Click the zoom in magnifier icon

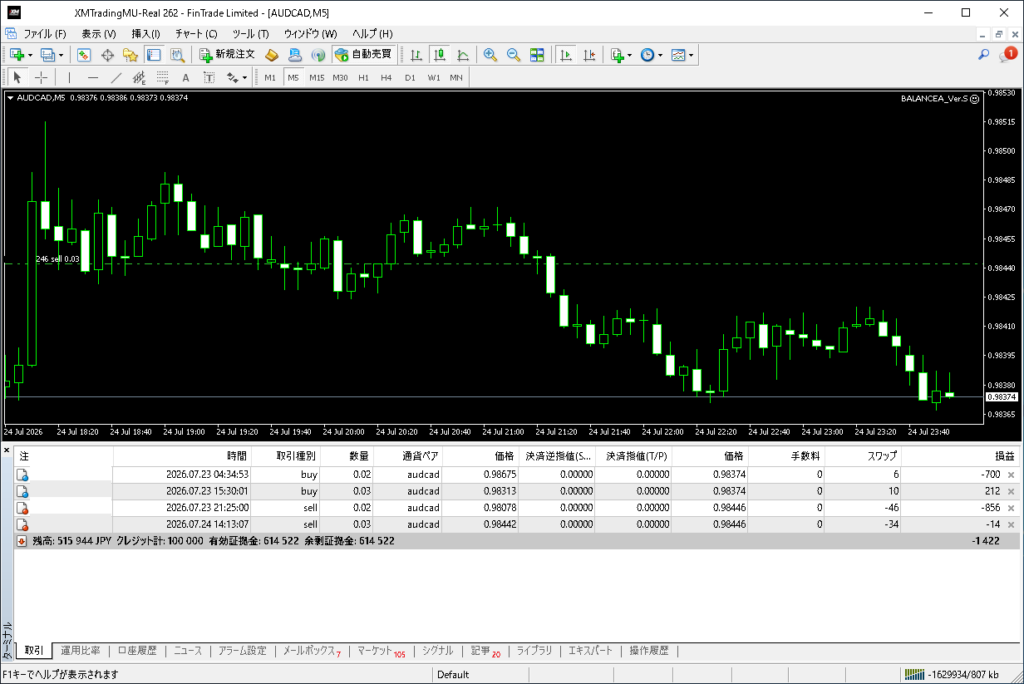(x=490, y=55)
